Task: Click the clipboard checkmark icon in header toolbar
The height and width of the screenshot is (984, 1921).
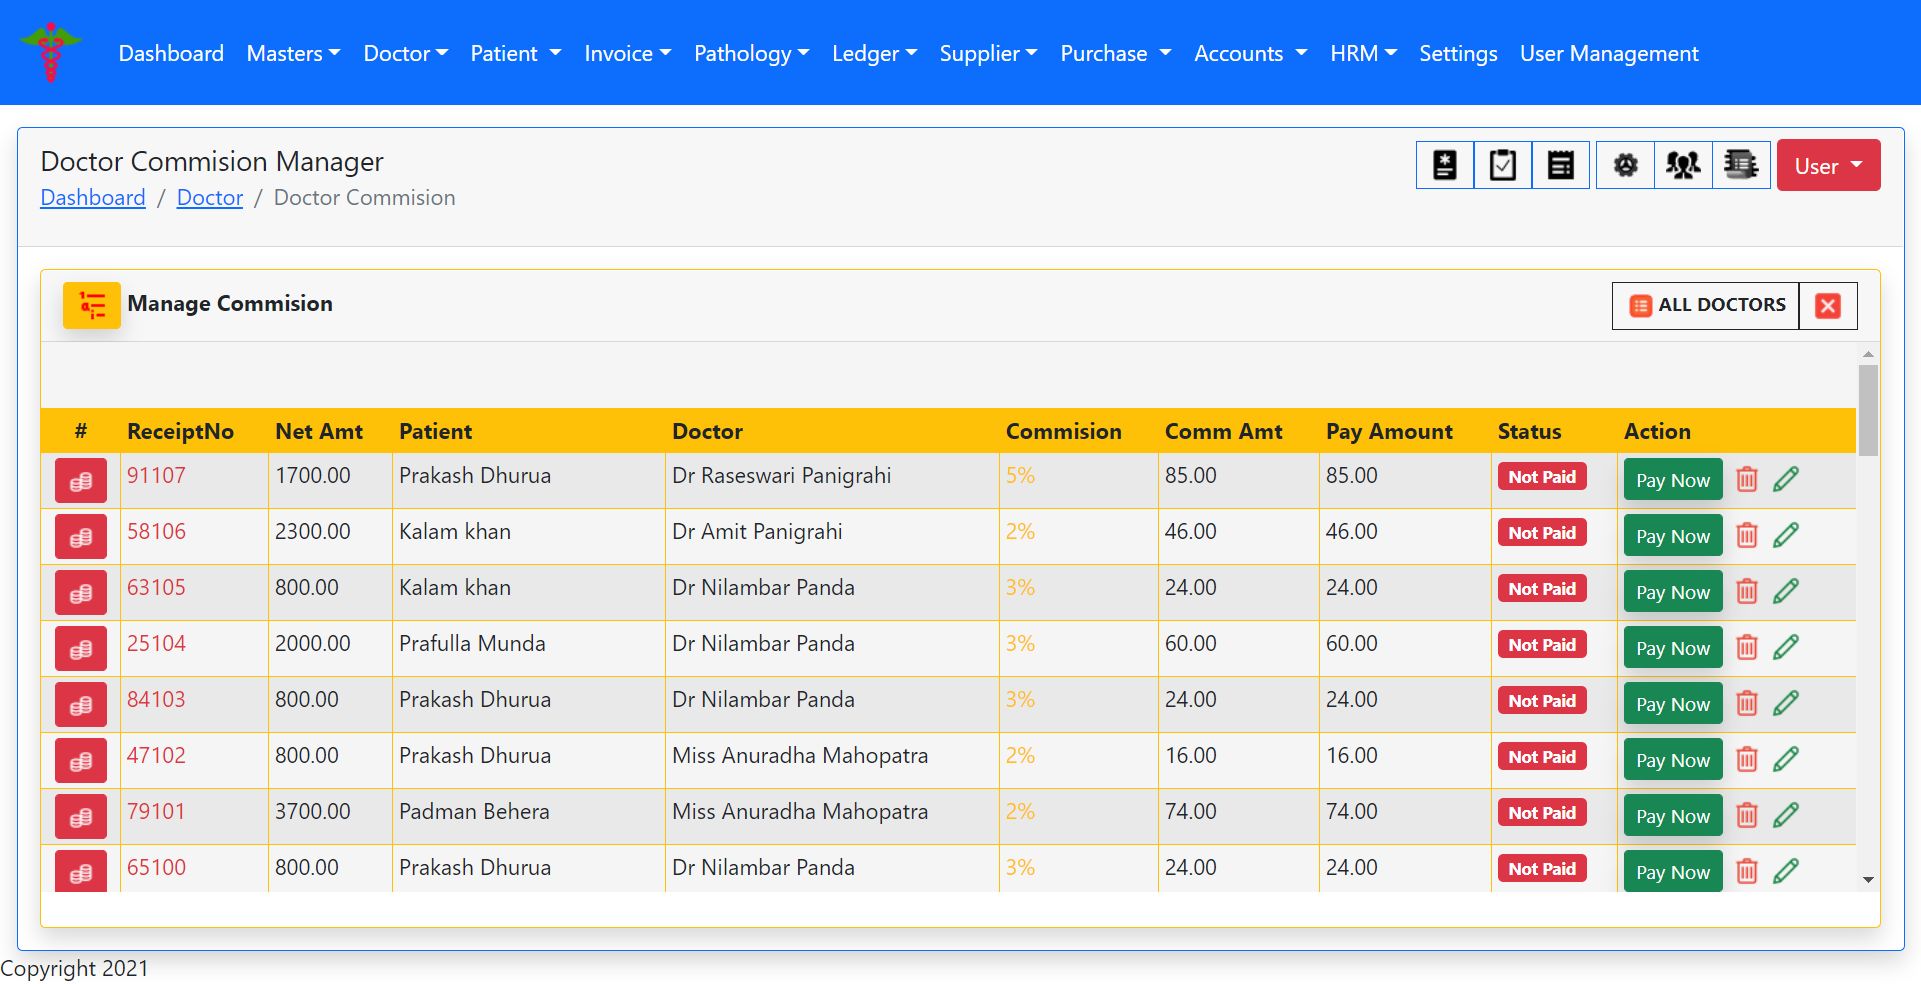Action: click(x=1502, y=165)
